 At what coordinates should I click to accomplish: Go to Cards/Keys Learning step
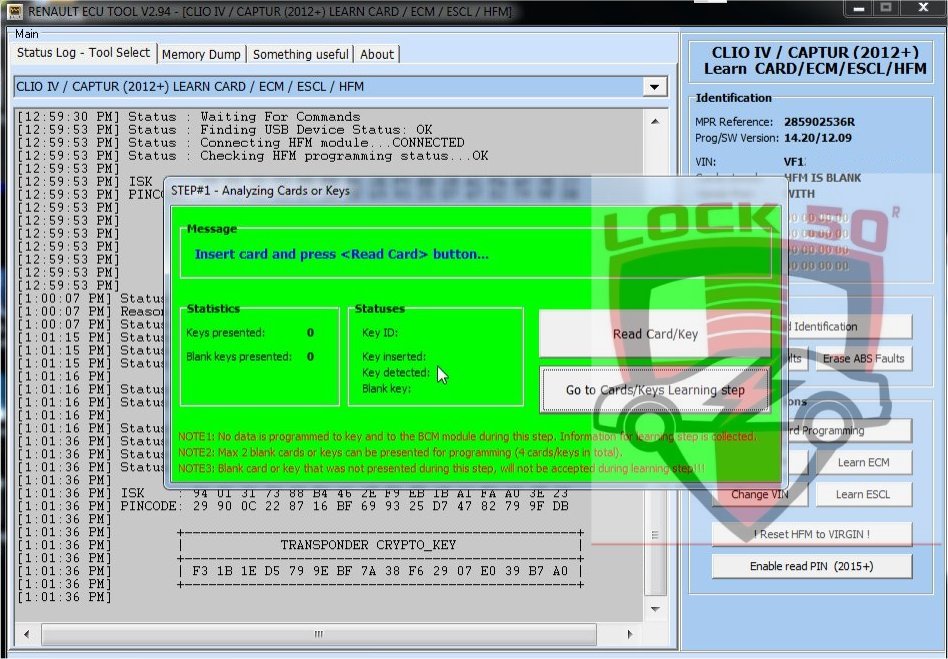655,390
